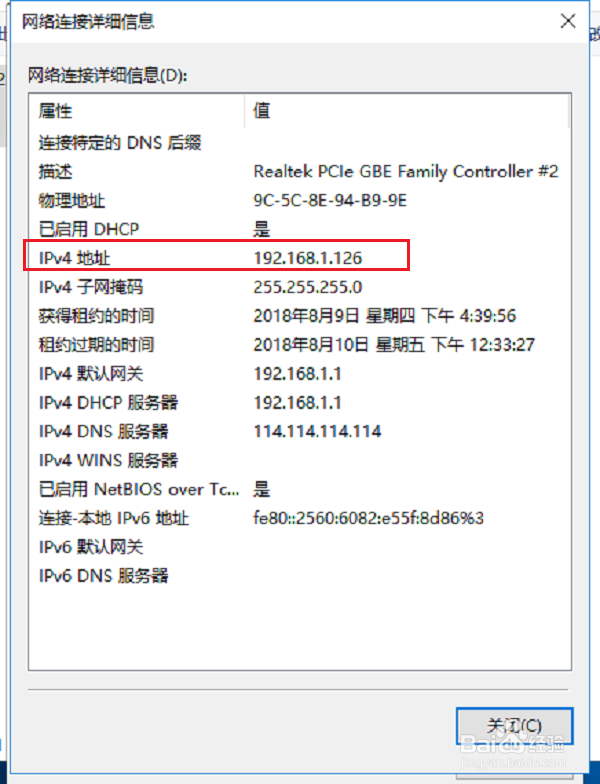Select the IPv4 DHCP 服务器 row
Viewport: 600px width, 784px height.
pos(299,402)
